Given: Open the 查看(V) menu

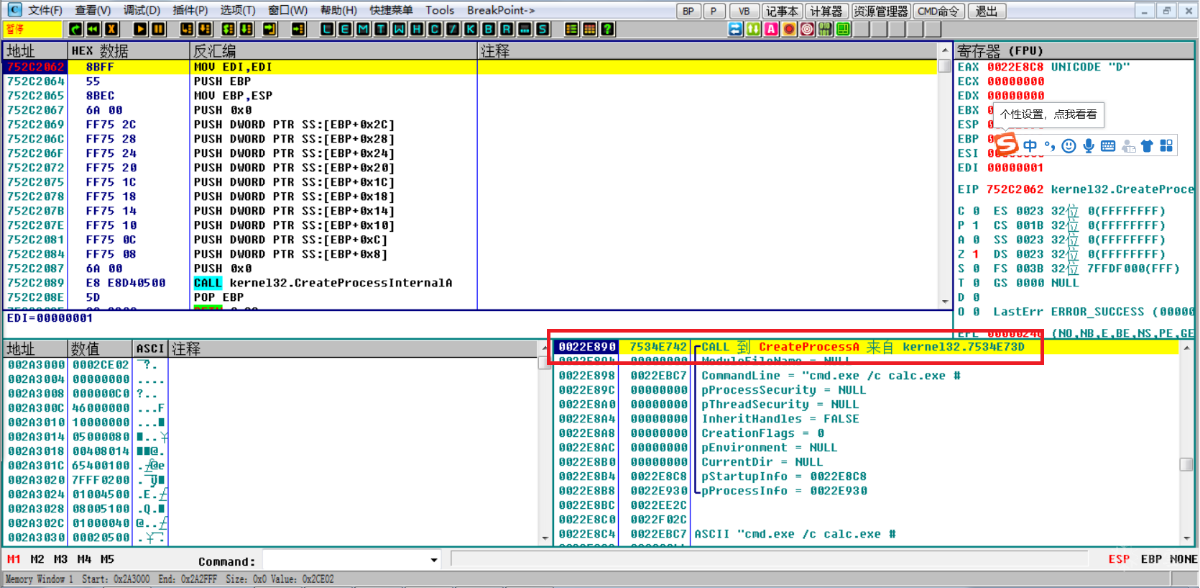Looking at the screenshot, I should [94, 10].
